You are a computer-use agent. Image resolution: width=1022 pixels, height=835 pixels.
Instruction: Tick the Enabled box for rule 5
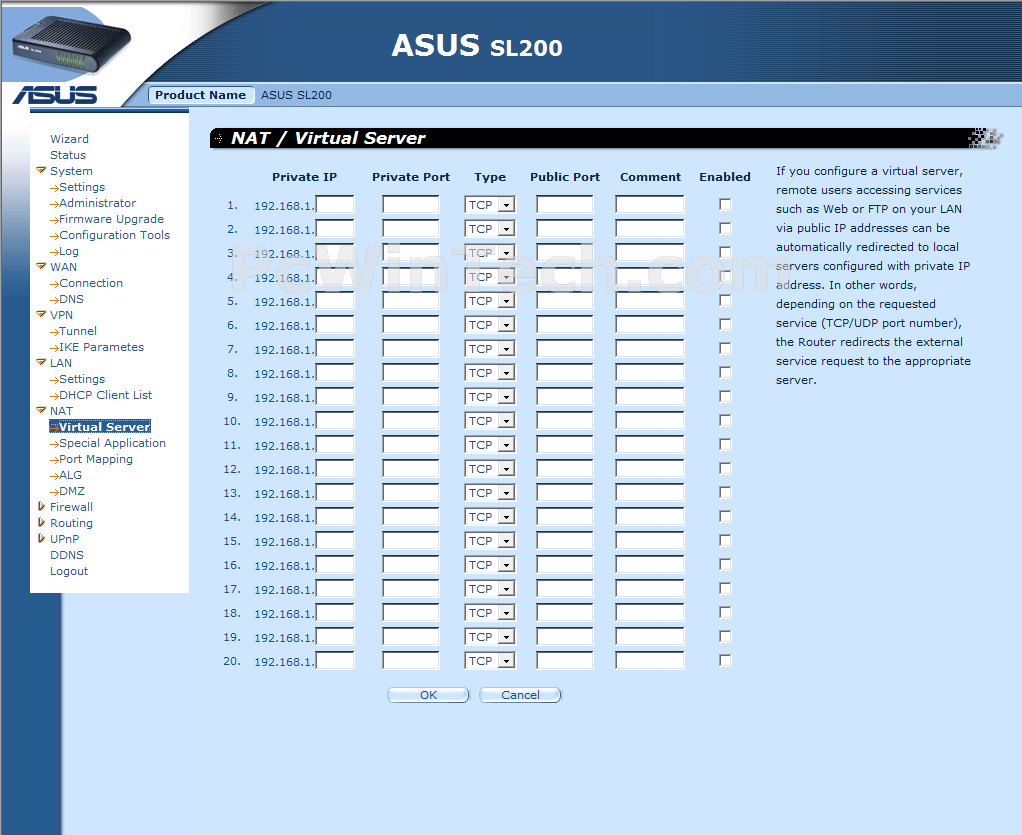(725, 300)
